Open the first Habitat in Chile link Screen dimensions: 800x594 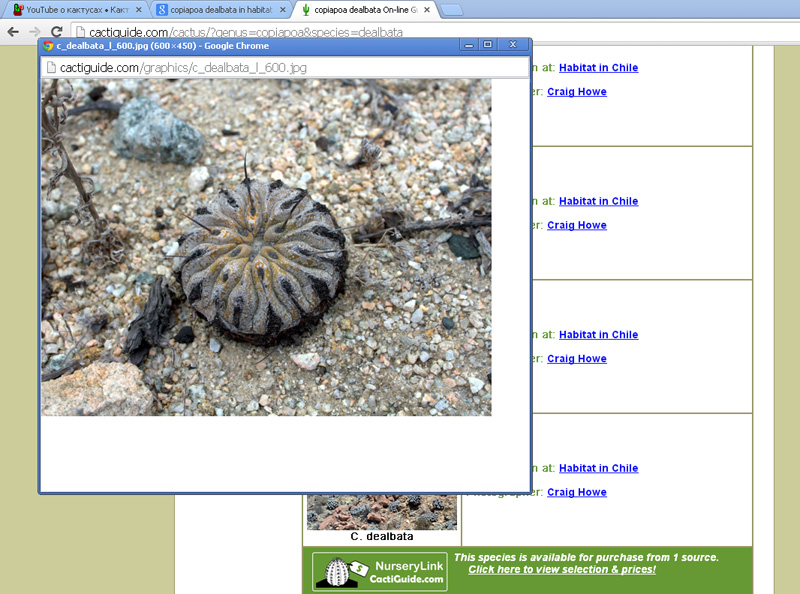click(x=598, y=67)
